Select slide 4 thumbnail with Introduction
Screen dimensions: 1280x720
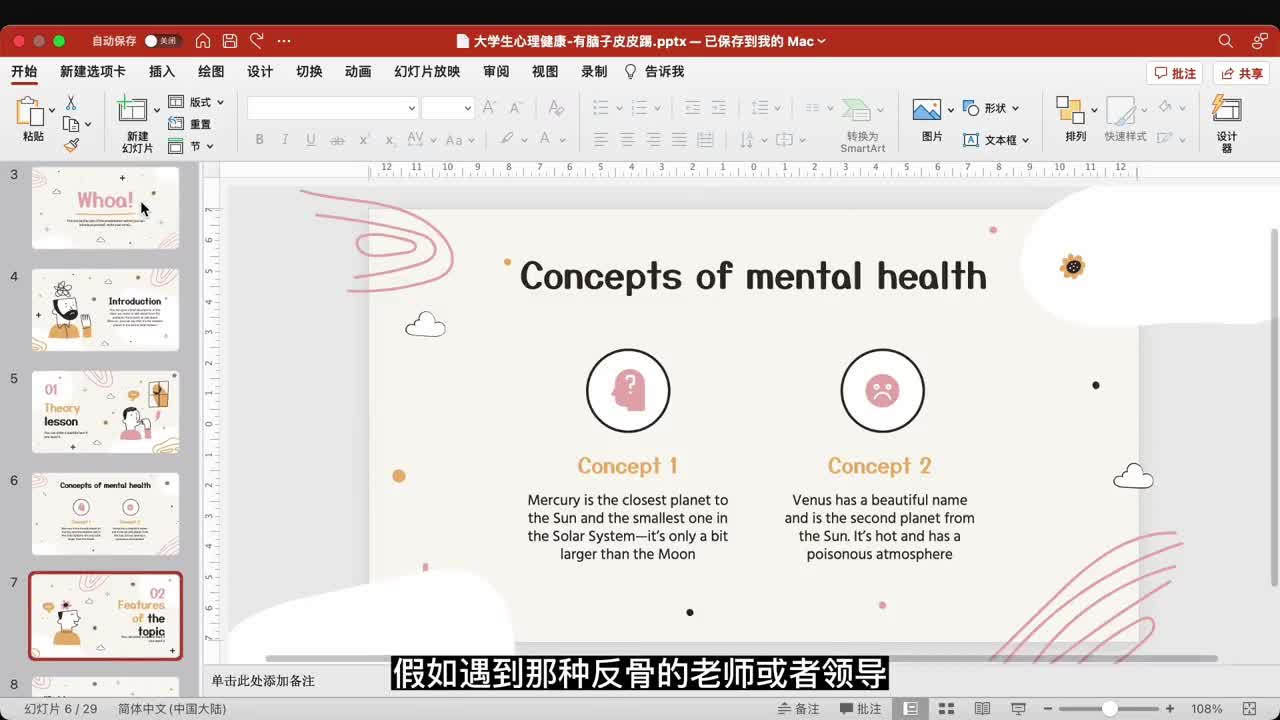coord(105,310)
